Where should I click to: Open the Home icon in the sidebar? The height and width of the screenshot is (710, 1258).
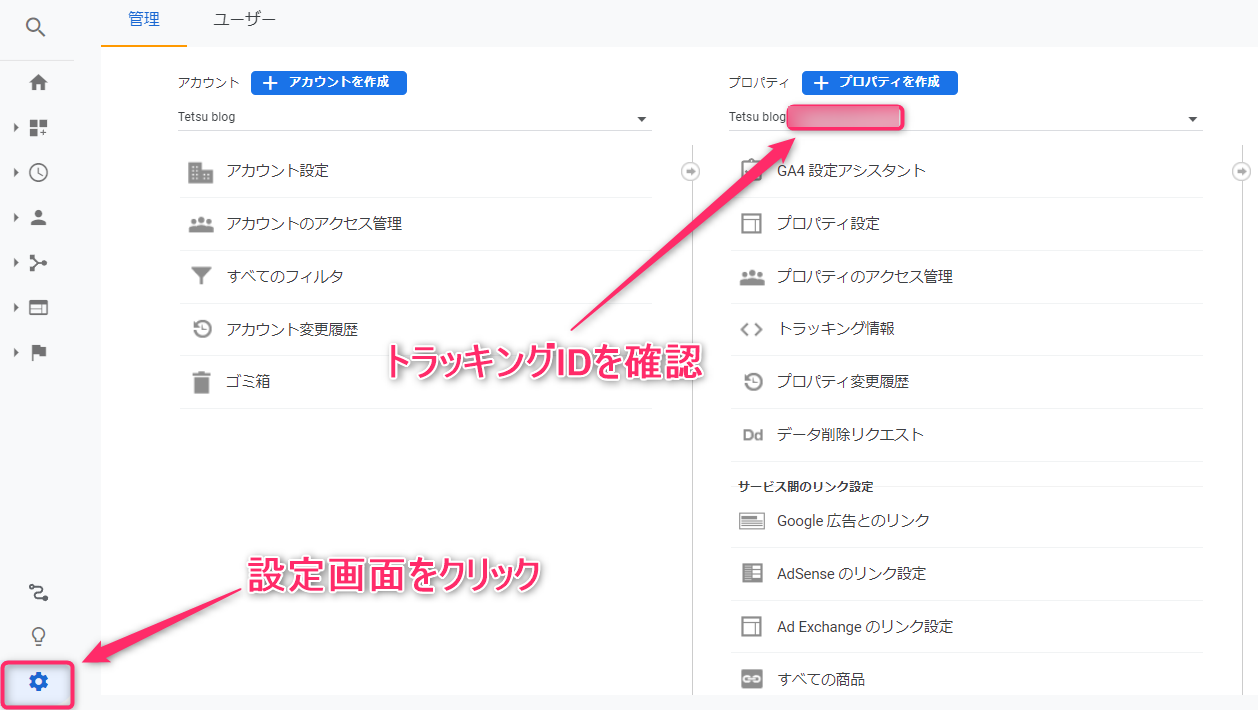click(x=37, y=82)
